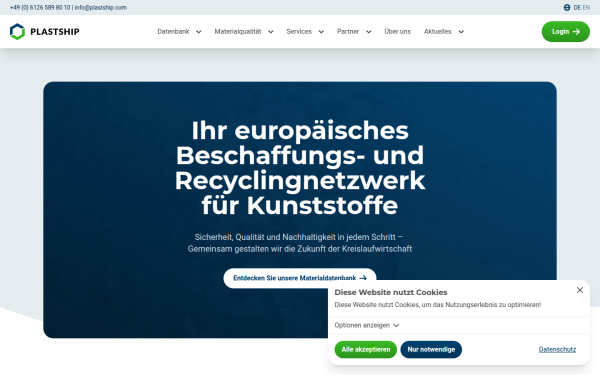This screenshot has height=375, width=600.
Task: Switch language to EN
Action: point(586,8)
